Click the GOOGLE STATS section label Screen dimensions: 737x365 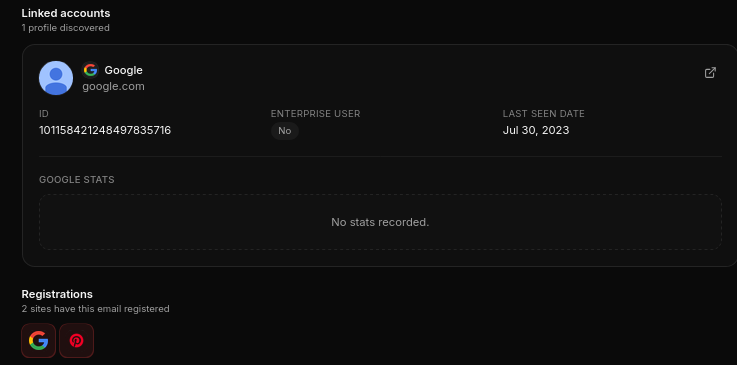(77, 180)
